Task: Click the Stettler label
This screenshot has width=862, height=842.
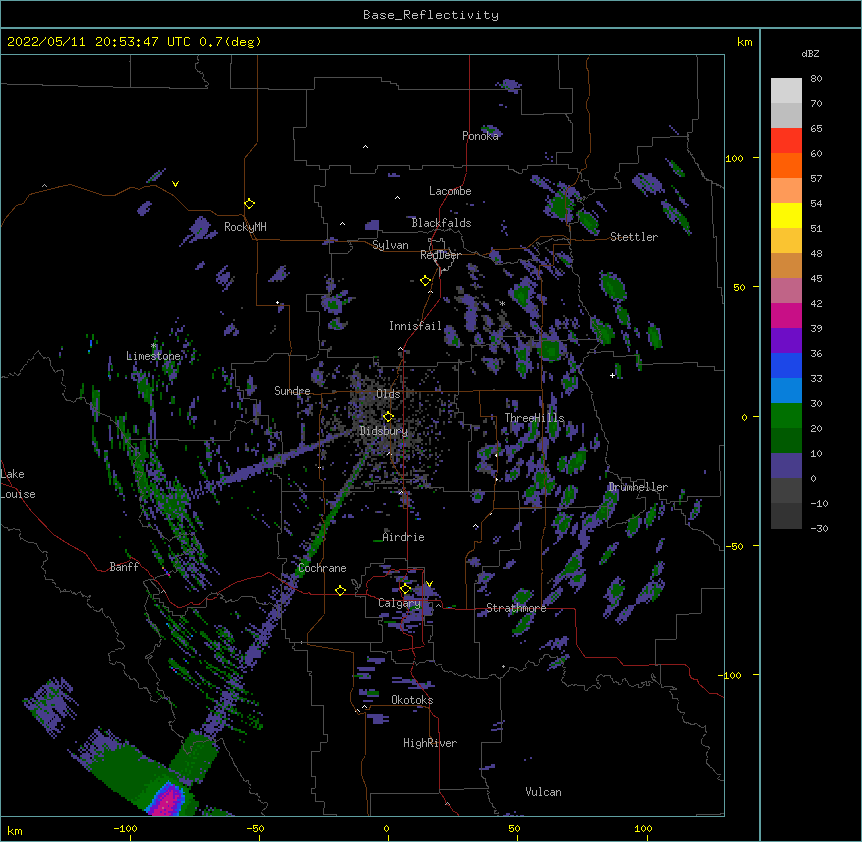Action: (634, 237)
